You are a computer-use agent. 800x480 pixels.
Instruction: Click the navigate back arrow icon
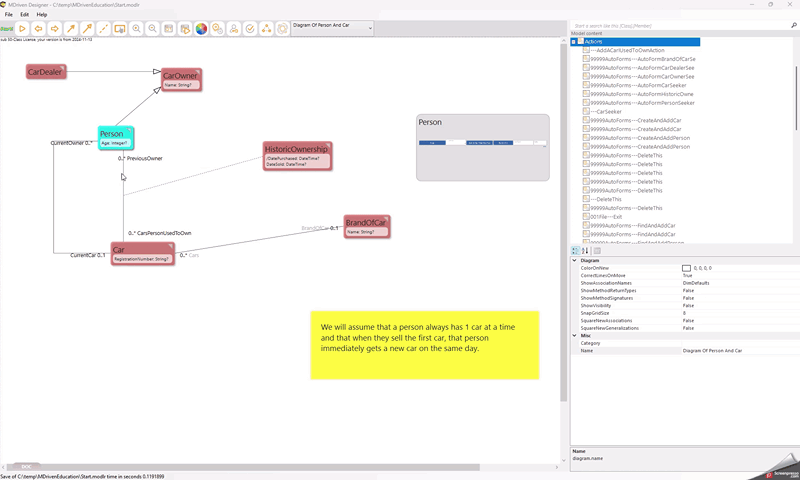[38, 28]
